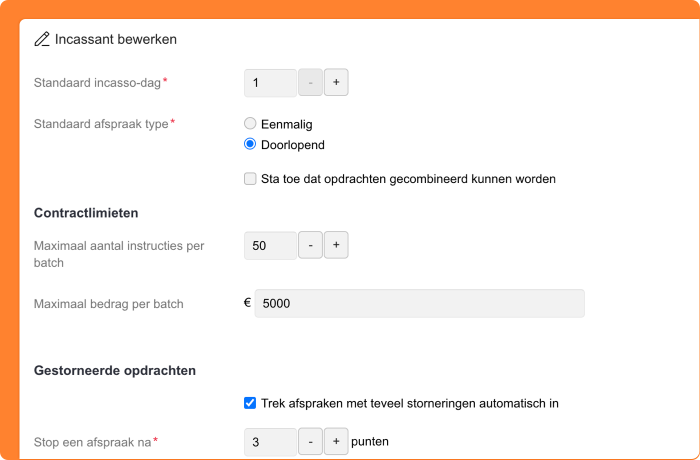The height and width of the screenshot is (460, 700).
Task: Focus the Standaard incasso-dag number field
Action: (270, 83)
